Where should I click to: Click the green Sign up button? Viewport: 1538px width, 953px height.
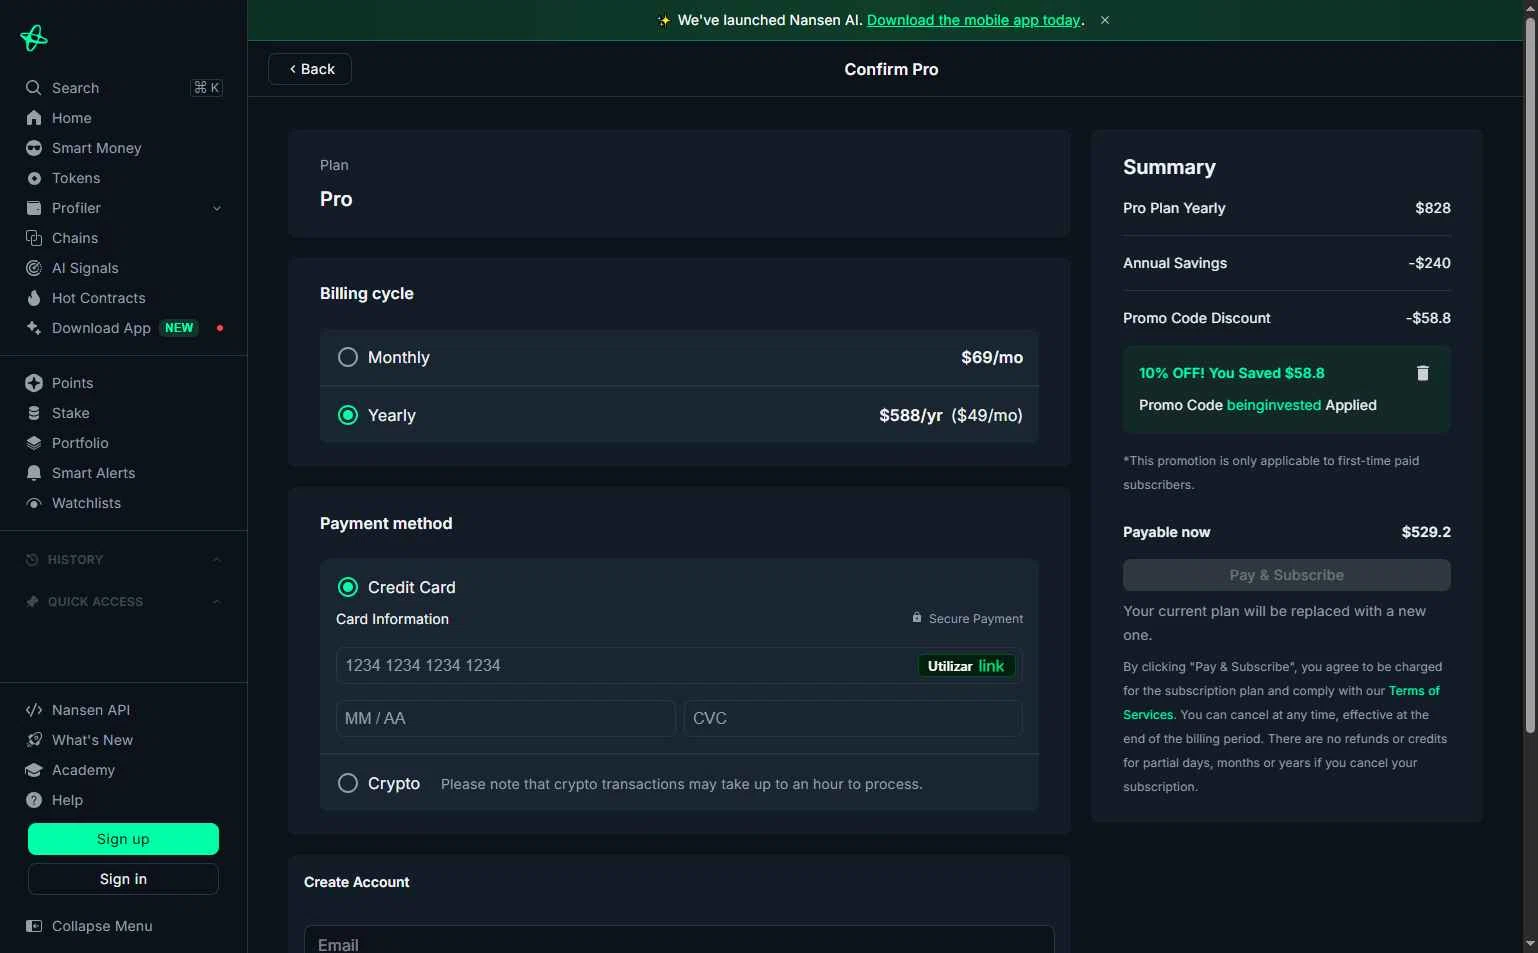[x=123, y=839]
